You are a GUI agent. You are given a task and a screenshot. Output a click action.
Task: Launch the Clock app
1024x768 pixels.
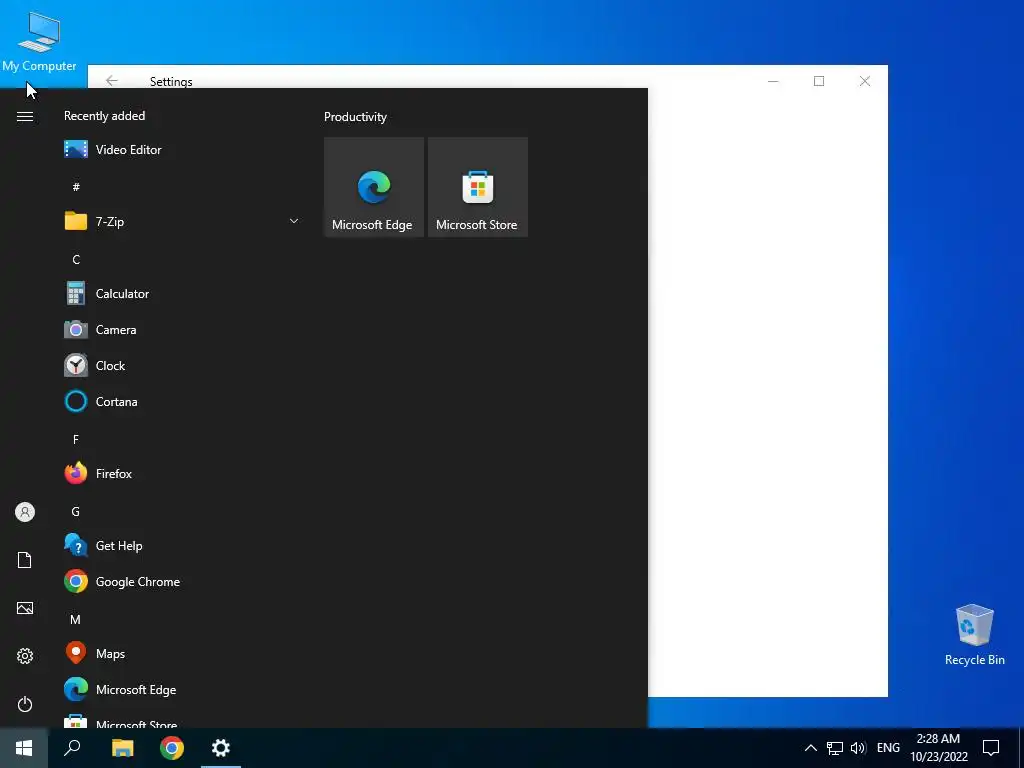coord(182,366)
